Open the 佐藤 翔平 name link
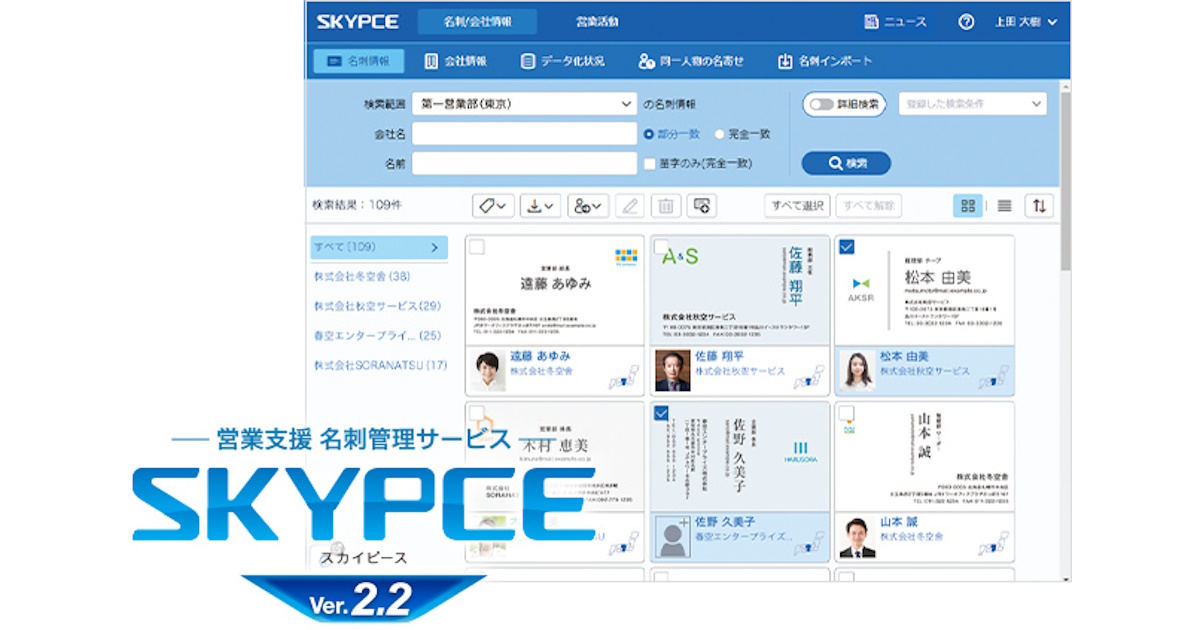The height and width of the screenshot is (630, 1200). click(x=720, y=356)
